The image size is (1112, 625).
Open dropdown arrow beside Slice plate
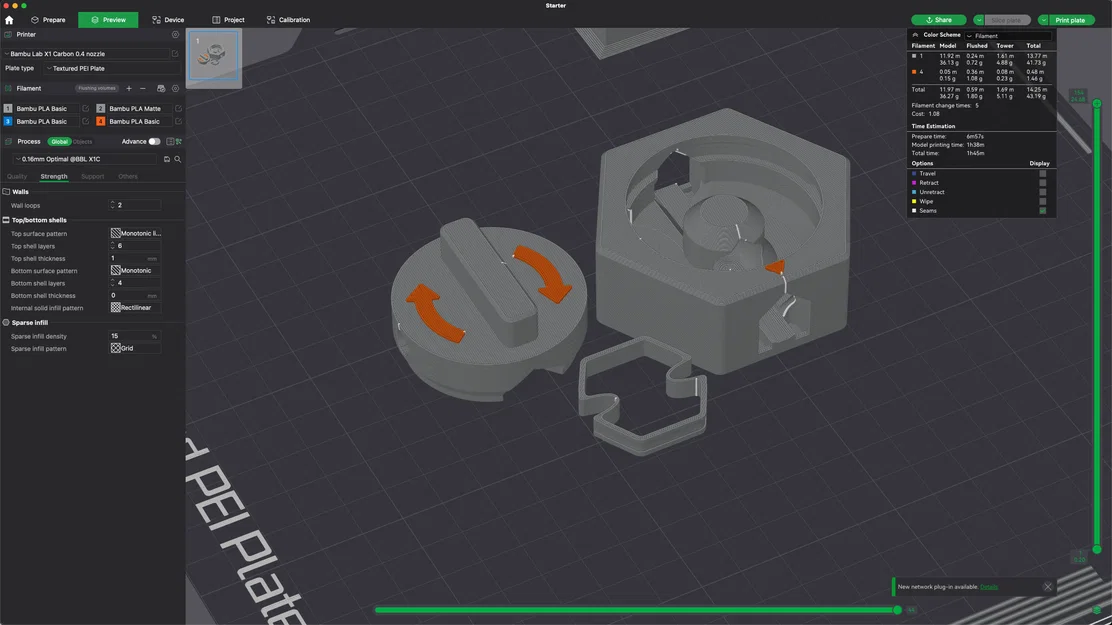tap(979, 20)
